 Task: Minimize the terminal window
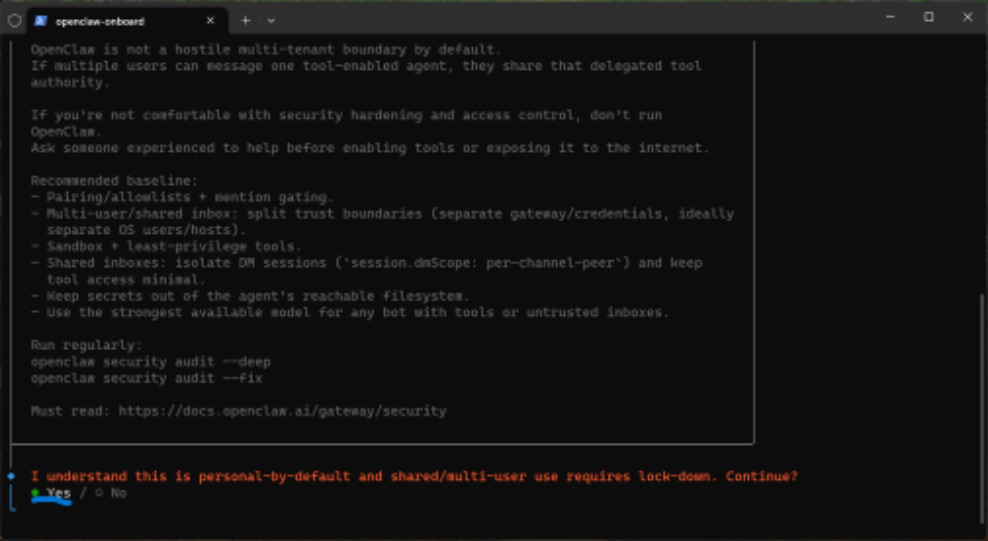[890, 17]
